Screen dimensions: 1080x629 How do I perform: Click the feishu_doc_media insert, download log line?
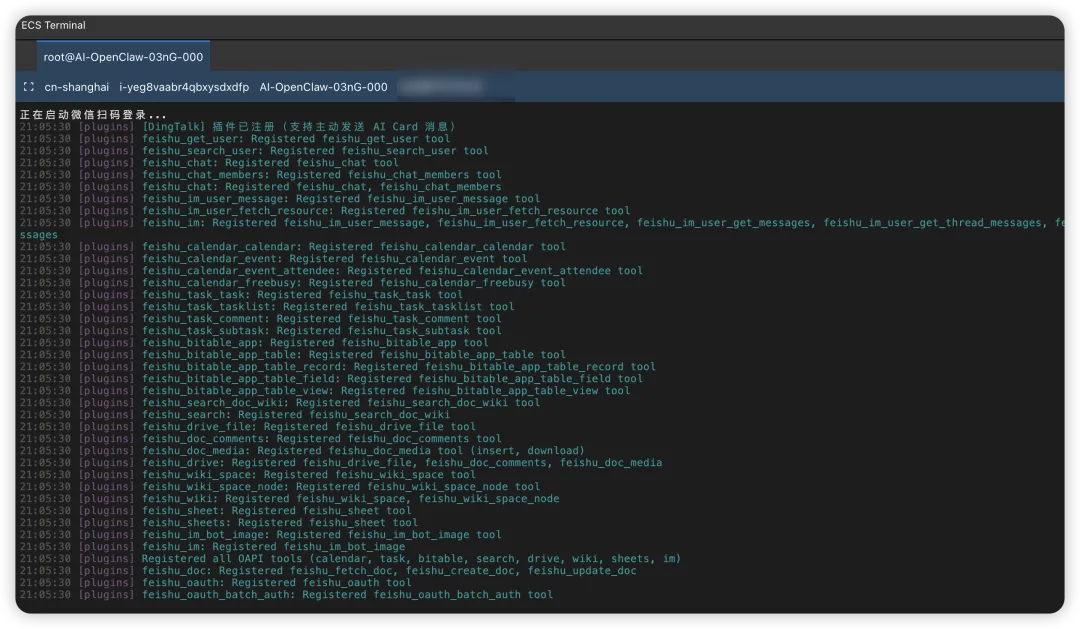tap(302, 451)
